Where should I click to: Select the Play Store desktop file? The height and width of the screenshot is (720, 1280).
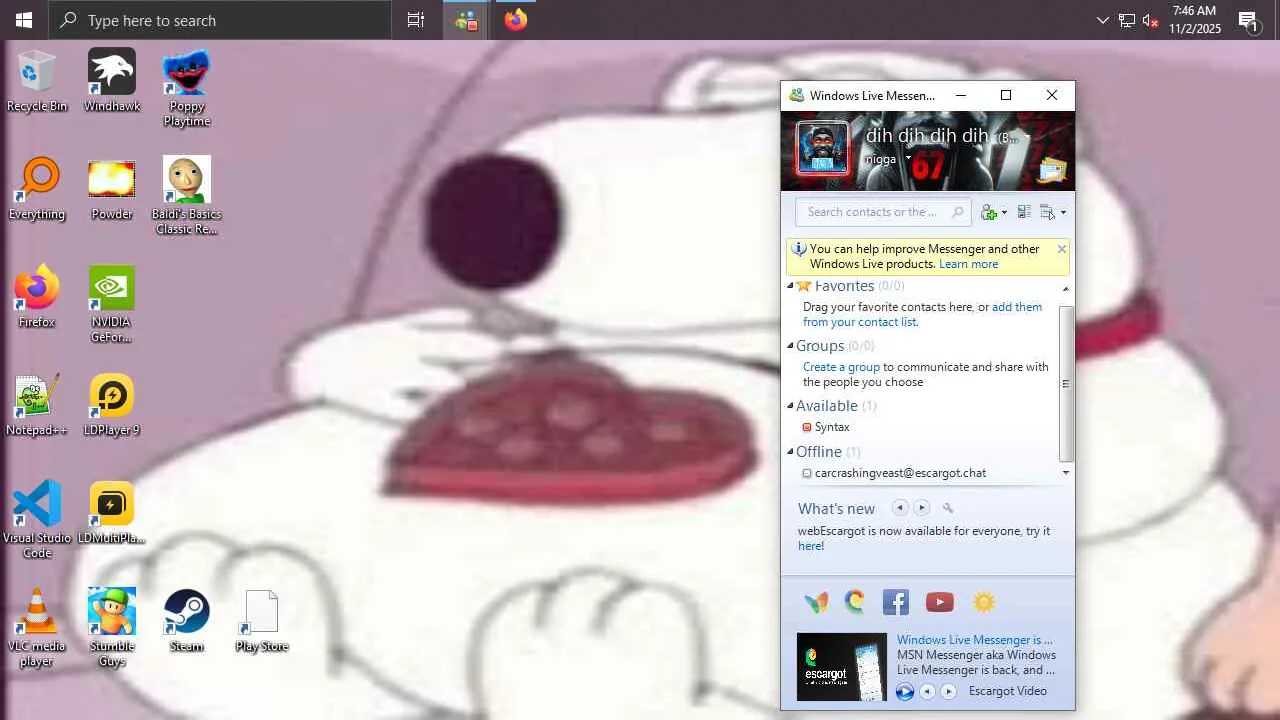[x=262, y=621]
